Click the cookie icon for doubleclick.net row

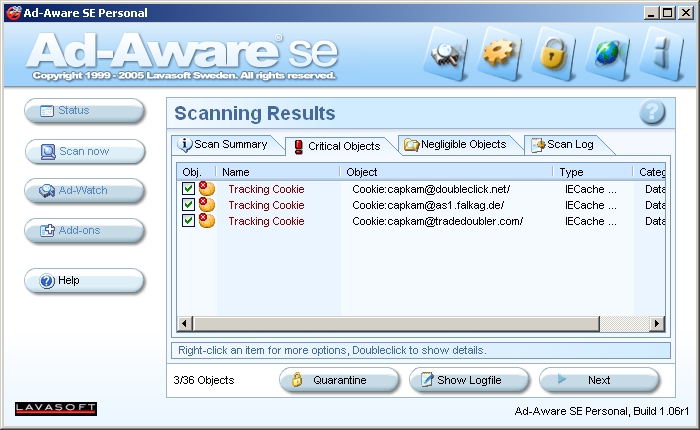206,188
